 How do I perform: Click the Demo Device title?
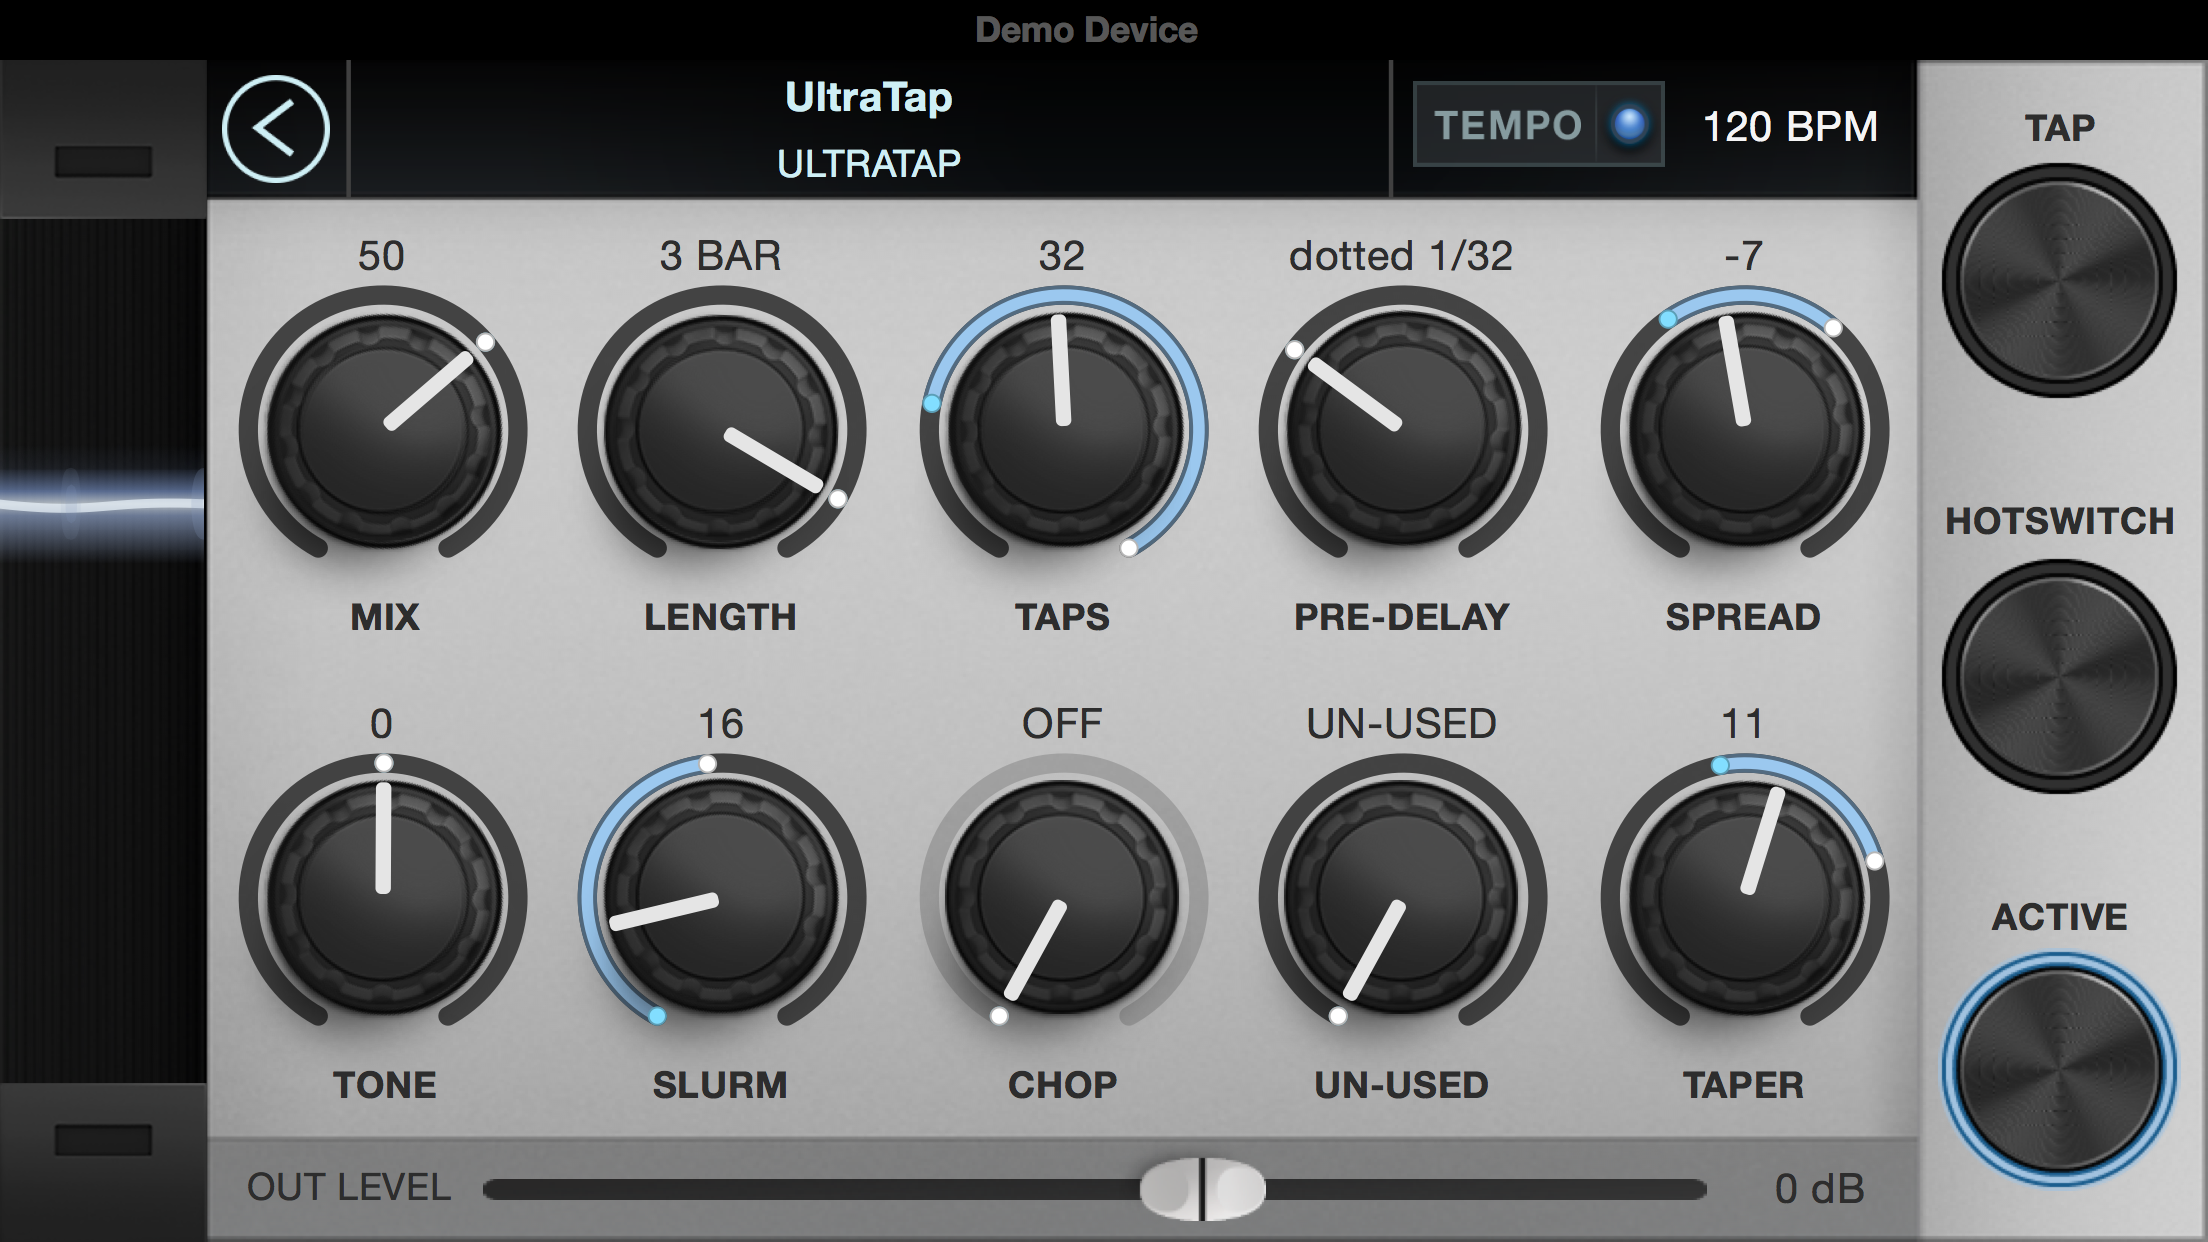tap(1086, 30)
